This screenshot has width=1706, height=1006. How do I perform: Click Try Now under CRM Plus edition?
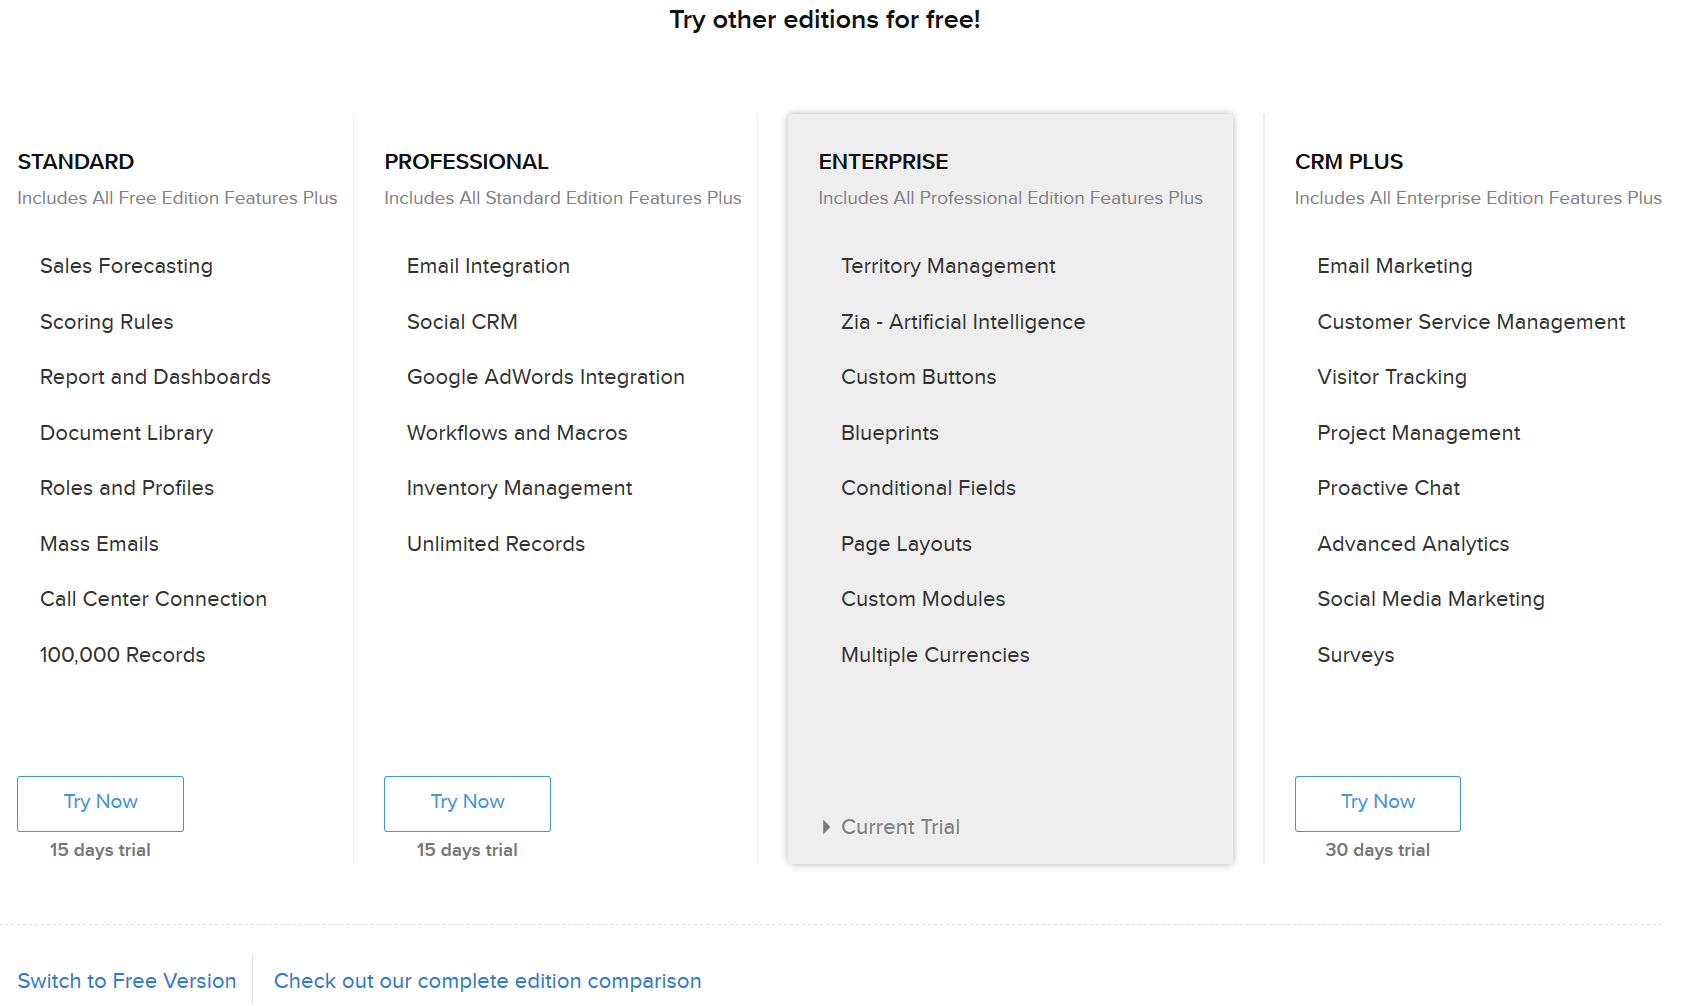(x=1377, y=803)
